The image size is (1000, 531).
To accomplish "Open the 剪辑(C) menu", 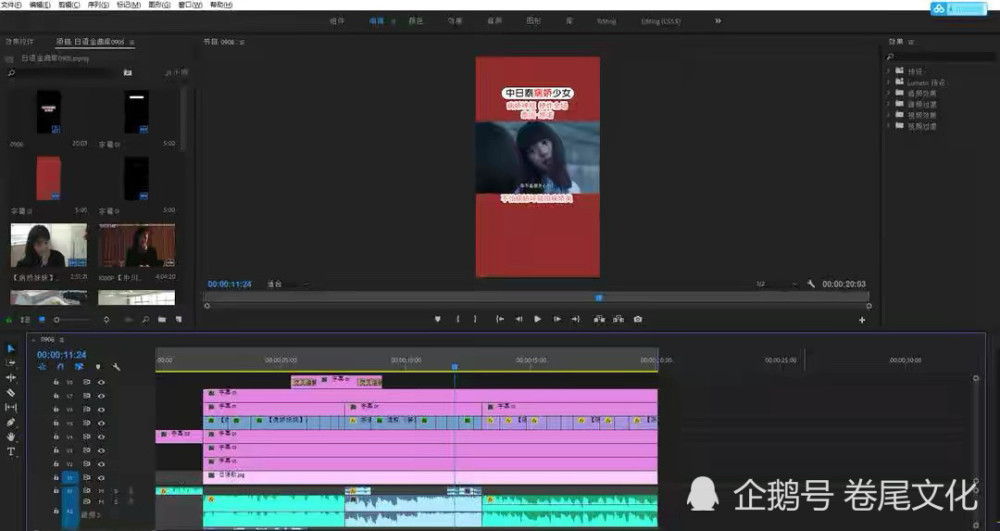I will [x=69, y=4].
